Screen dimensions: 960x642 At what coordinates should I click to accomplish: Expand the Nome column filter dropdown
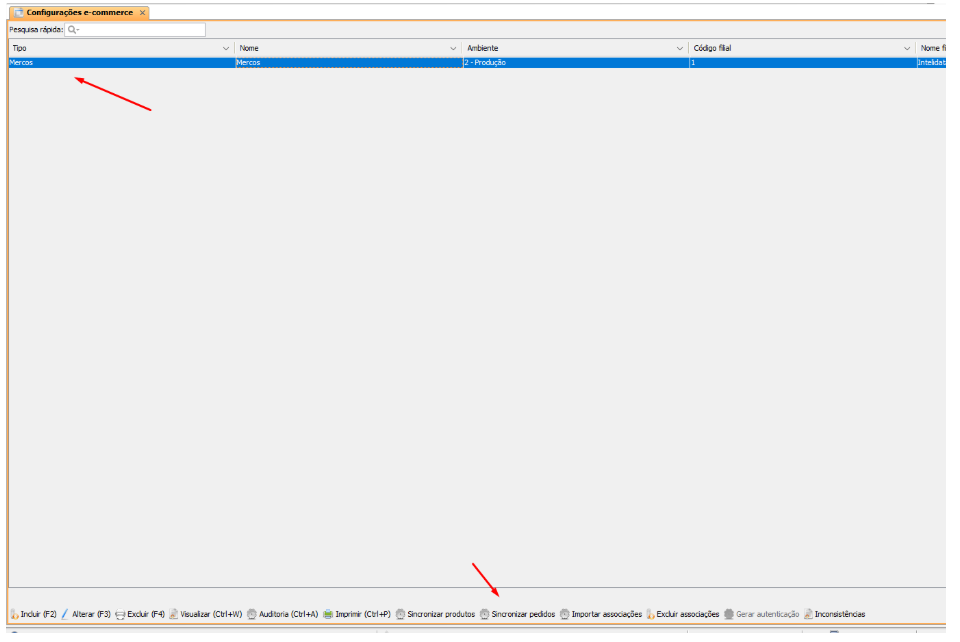click(453, 48)
